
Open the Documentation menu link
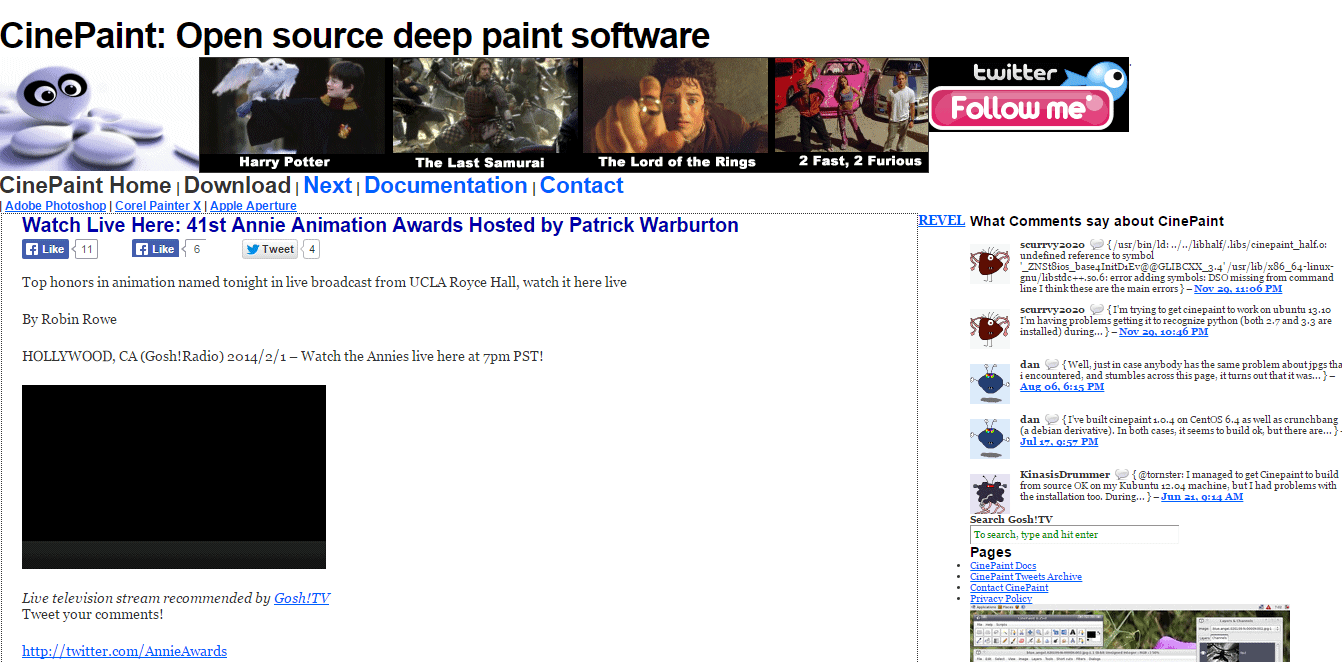tap(446, 186)
